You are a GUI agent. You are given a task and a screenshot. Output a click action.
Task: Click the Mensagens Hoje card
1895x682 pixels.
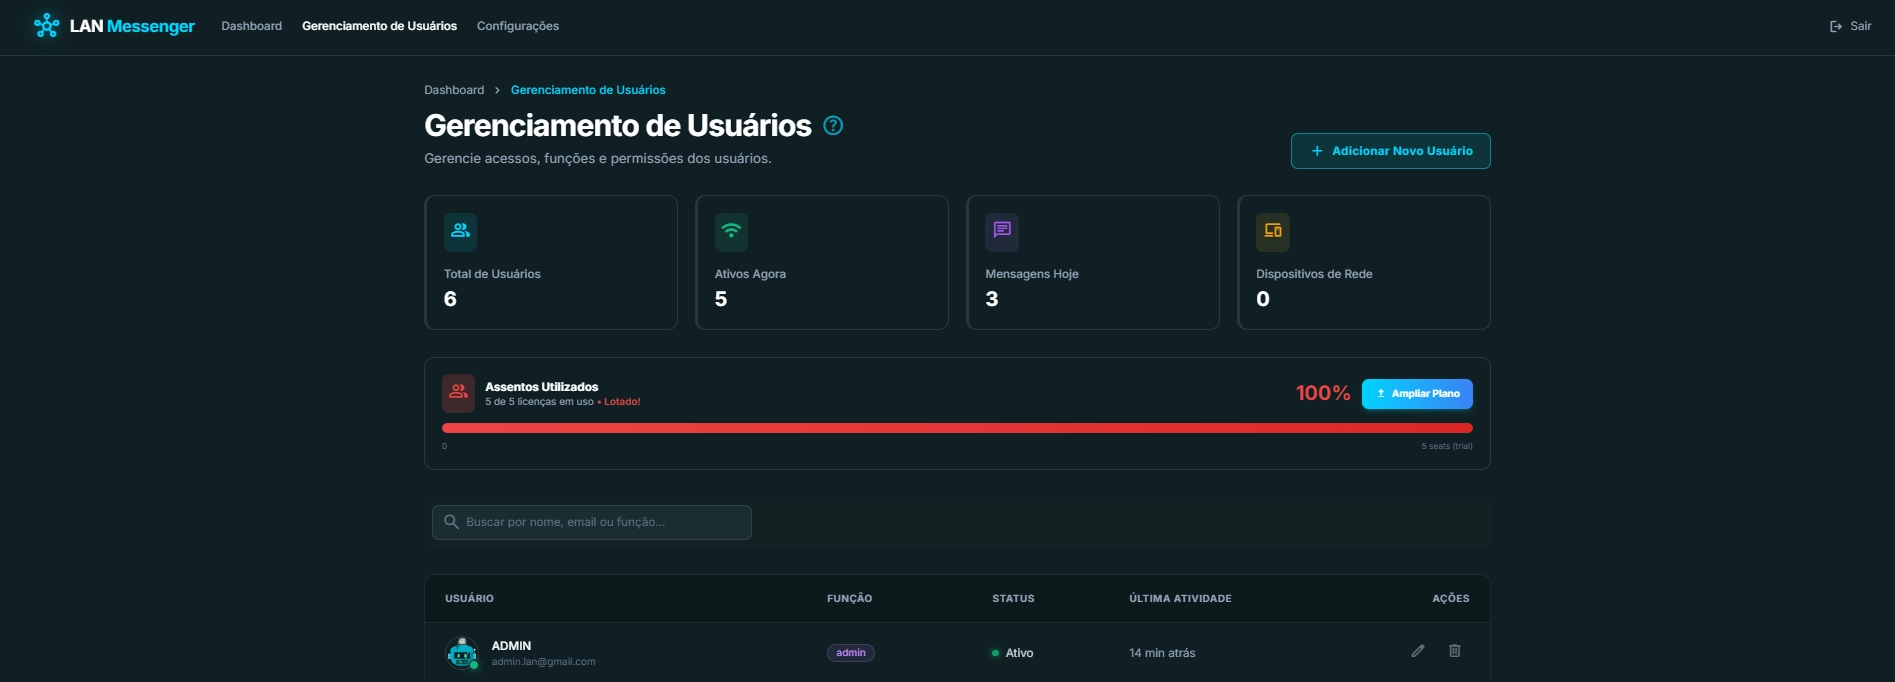coord(1093,262)
